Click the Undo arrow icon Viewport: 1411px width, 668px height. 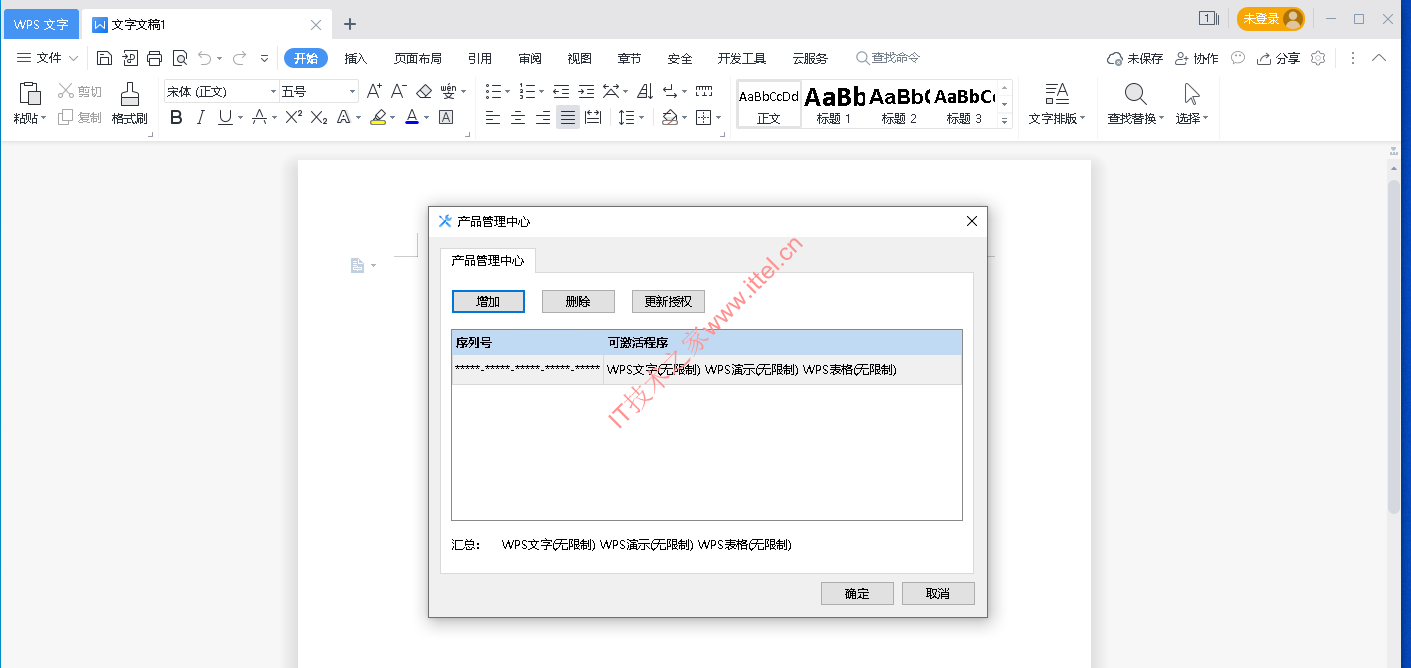(x=204, y=58)
